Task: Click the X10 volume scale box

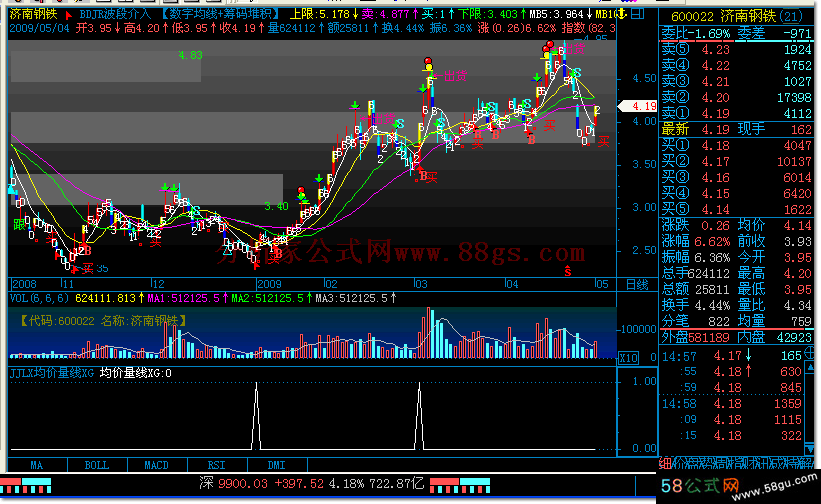Action: [628, 358]
